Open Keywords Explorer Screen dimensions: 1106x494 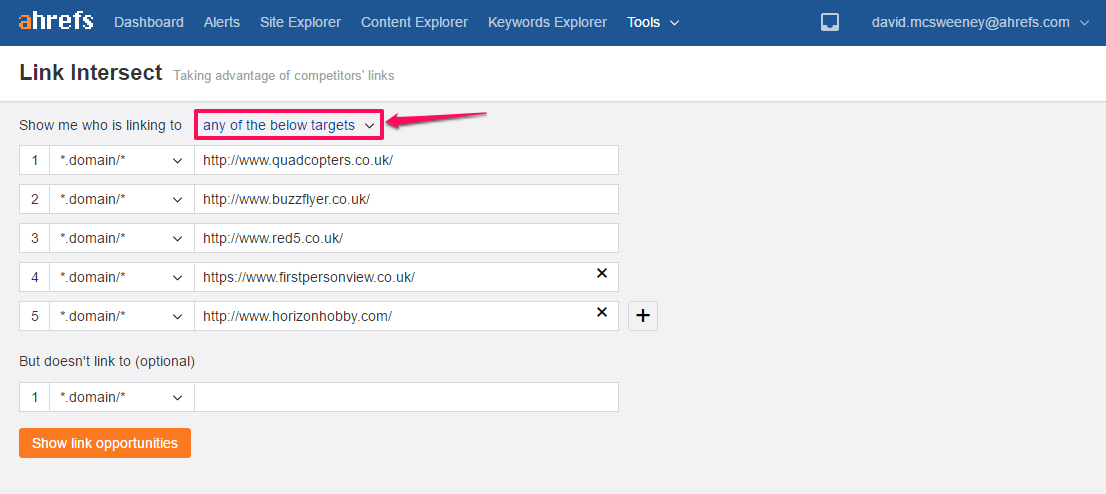547,23
